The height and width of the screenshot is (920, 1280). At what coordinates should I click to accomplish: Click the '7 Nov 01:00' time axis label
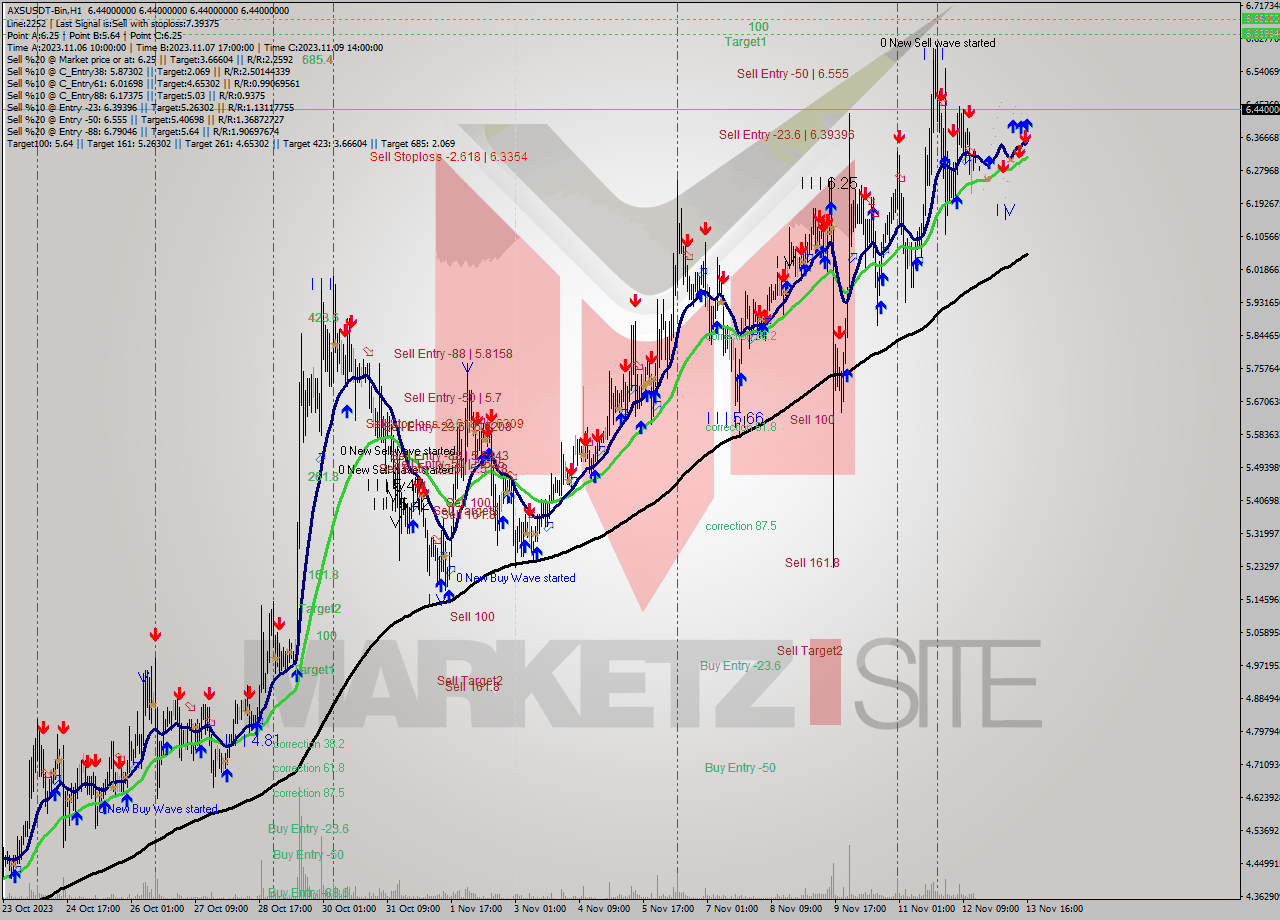(732, 910)
